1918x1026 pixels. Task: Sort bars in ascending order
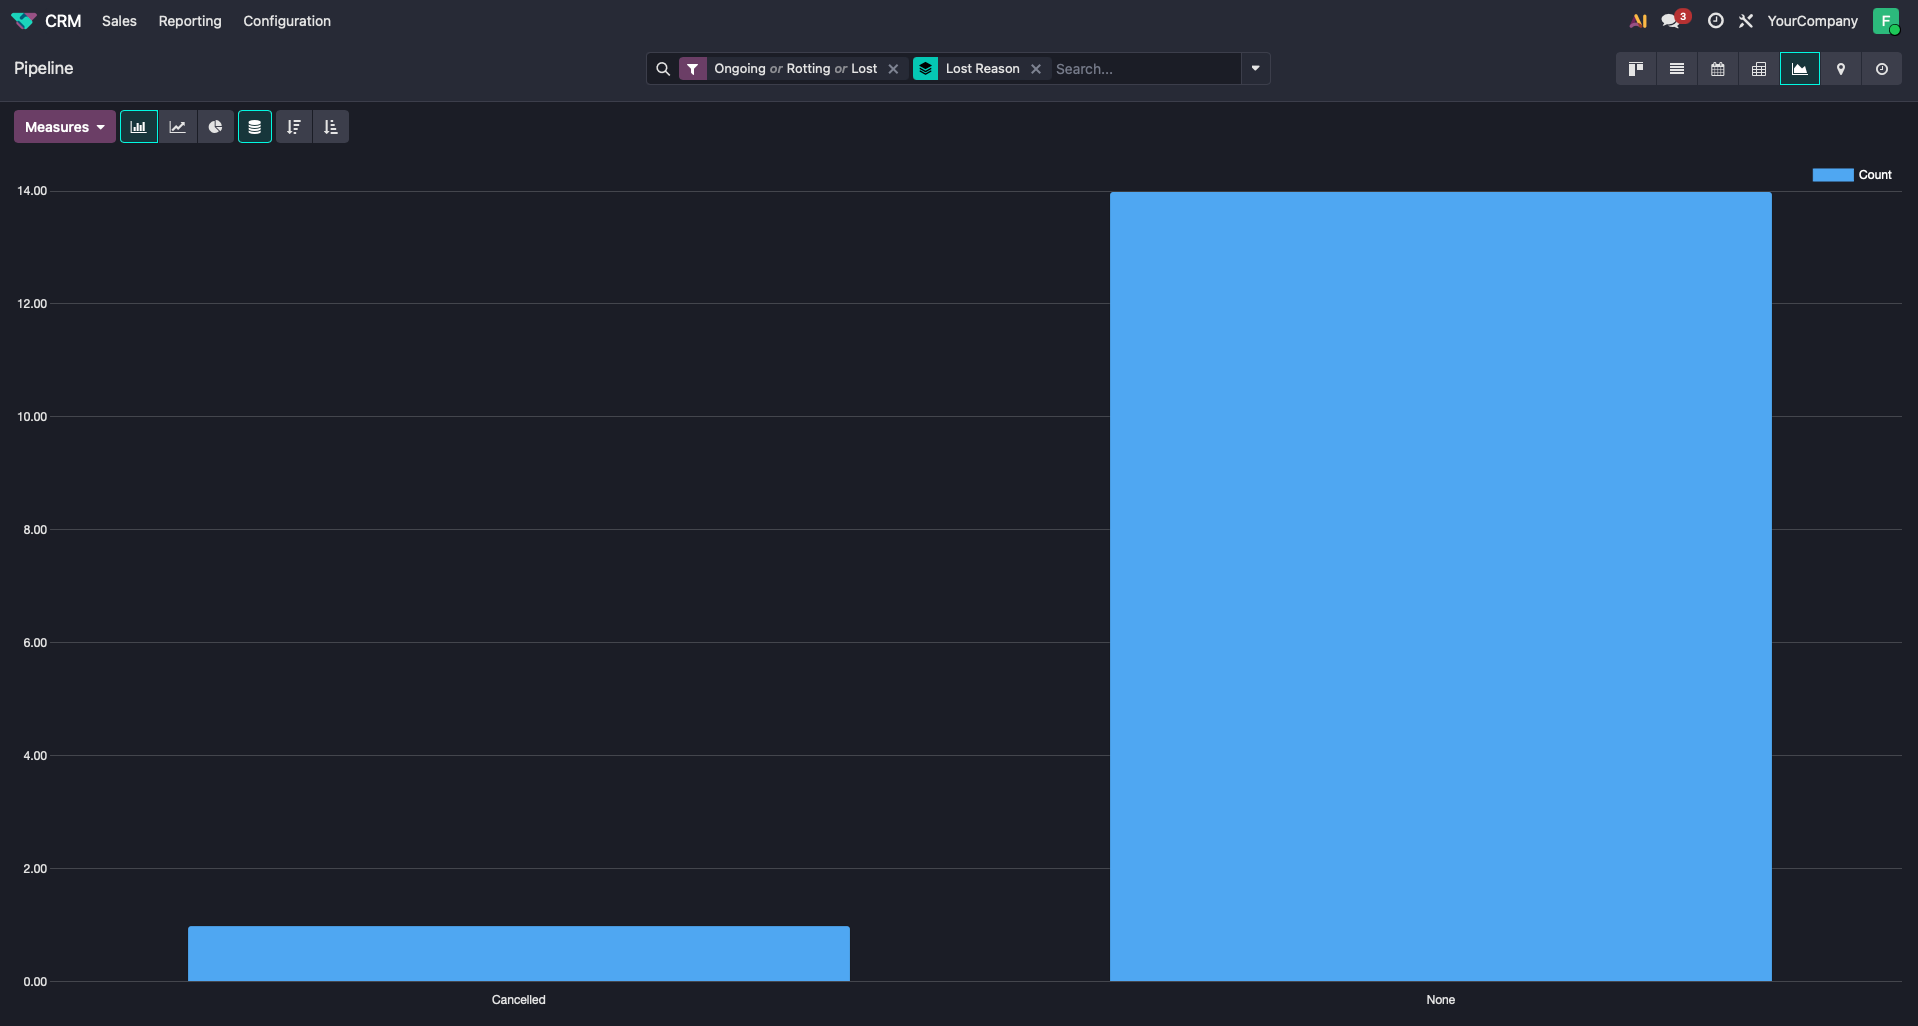point(331,127)
